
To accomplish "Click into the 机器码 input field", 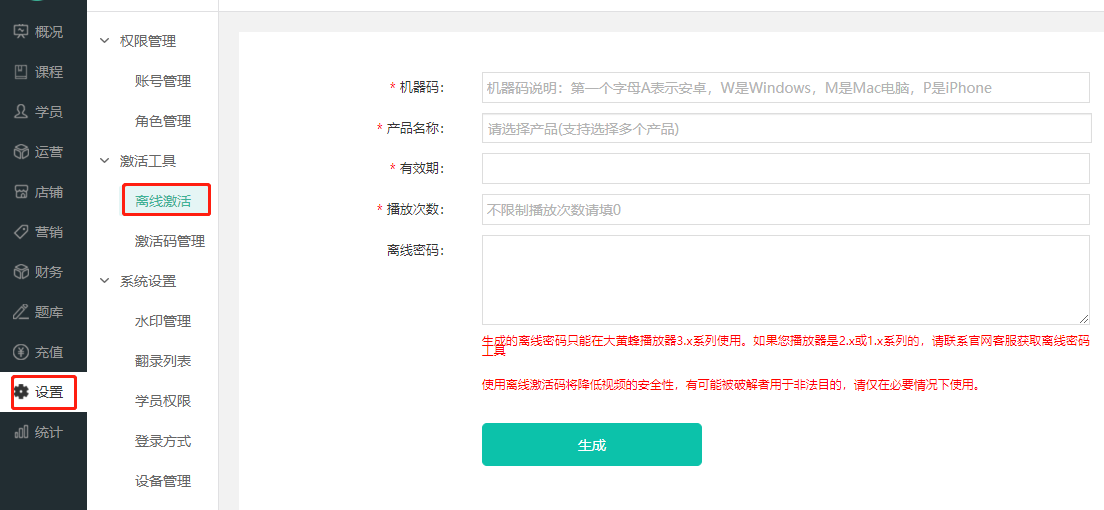I will click(785, 88).
